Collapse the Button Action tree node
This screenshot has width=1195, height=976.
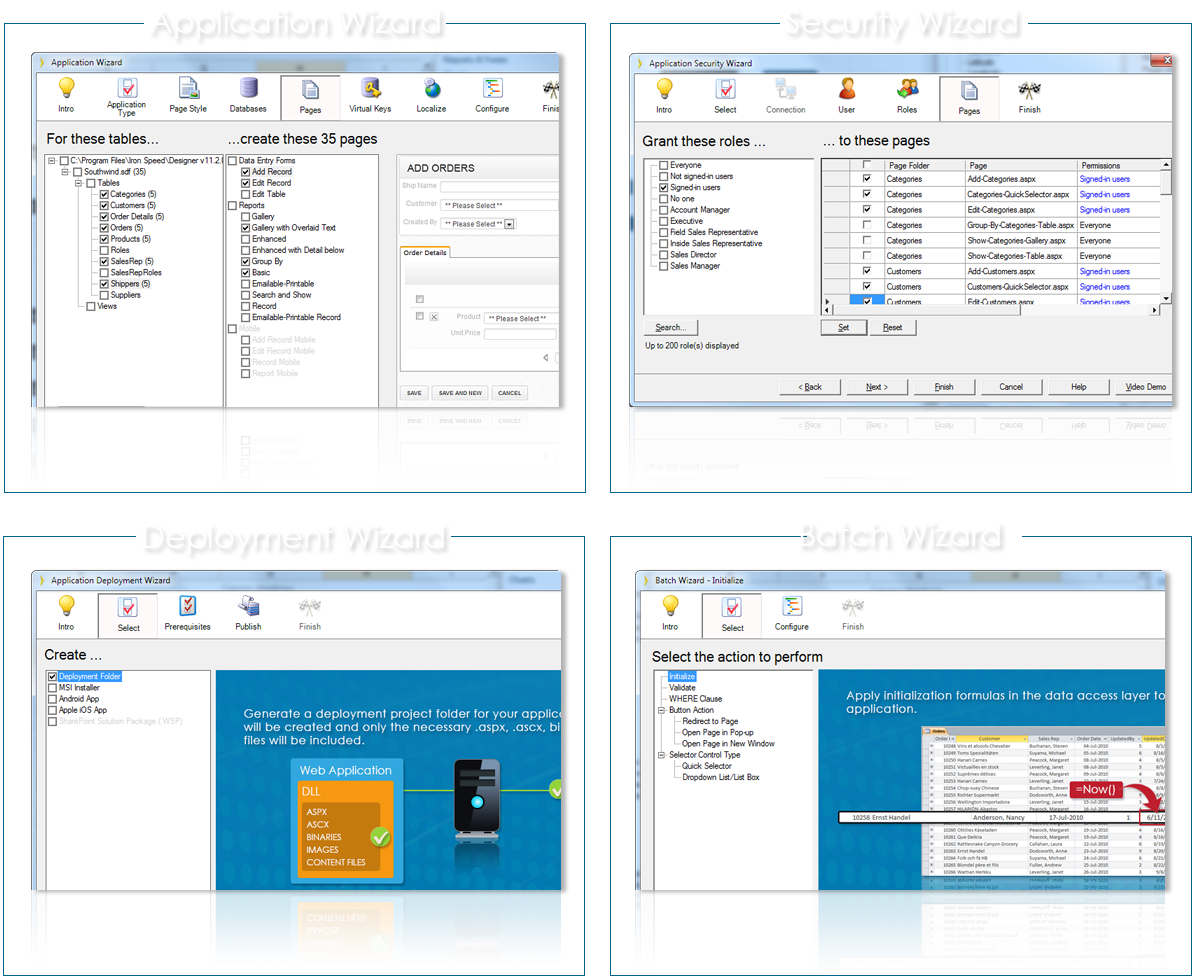661,710
